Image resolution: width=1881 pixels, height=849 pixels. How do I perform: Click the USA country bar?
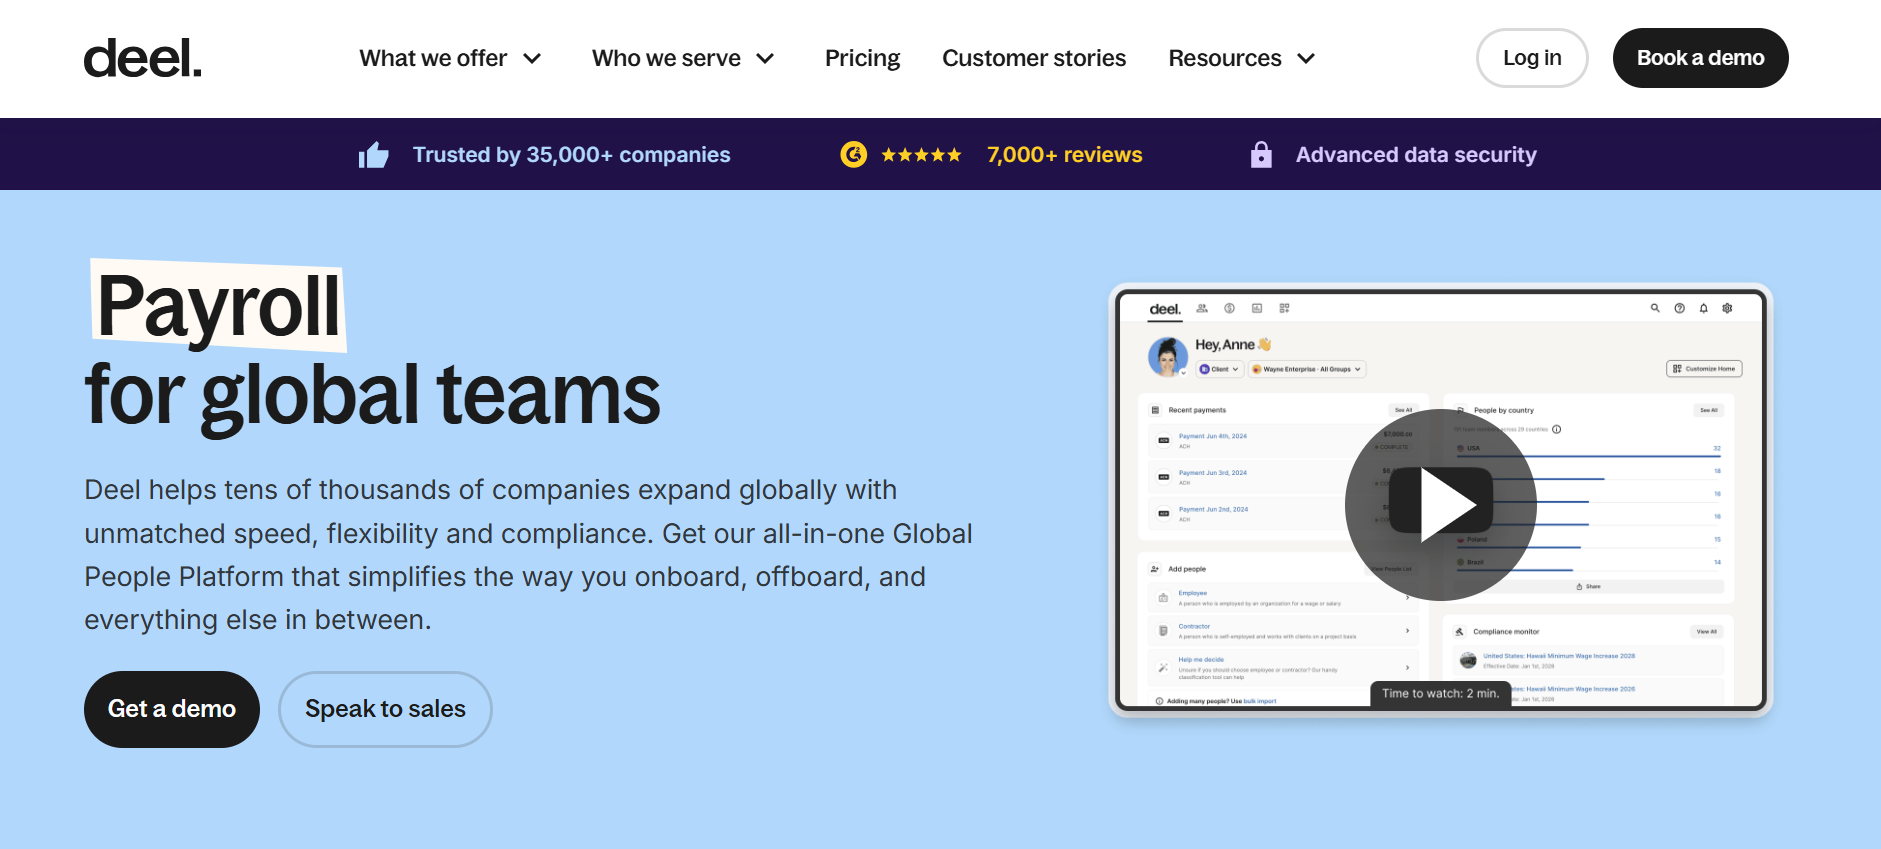(x=1588, y=455)
